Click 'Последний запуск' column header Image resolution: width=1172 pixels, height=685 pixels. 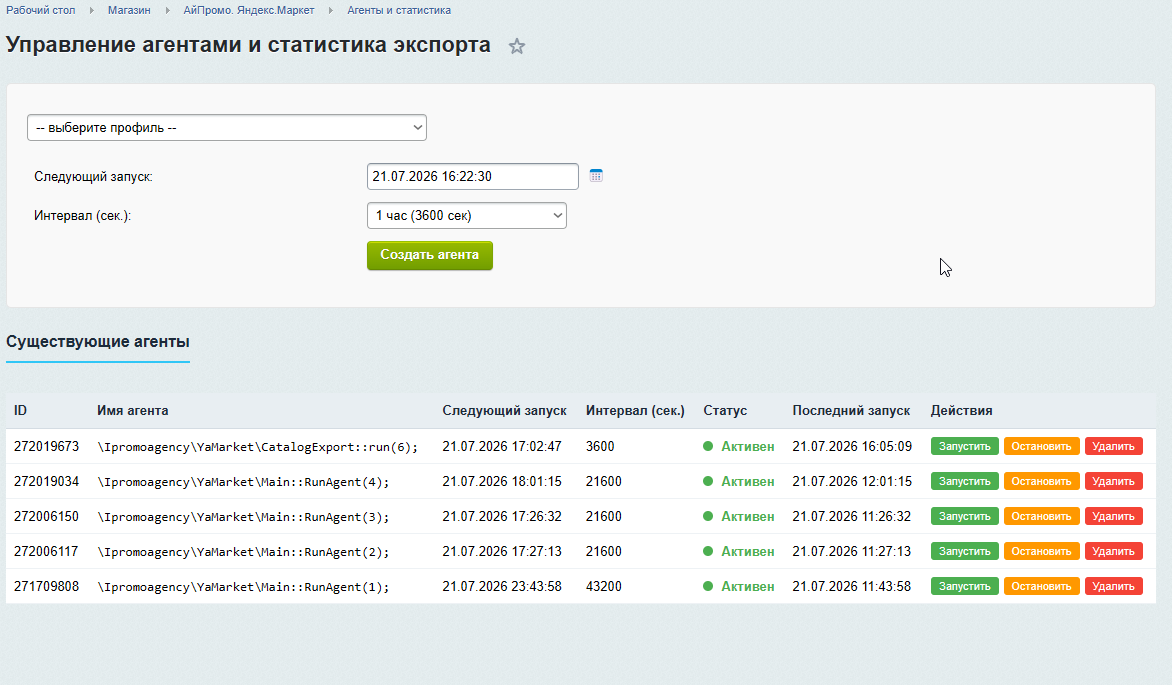(851, 411)
